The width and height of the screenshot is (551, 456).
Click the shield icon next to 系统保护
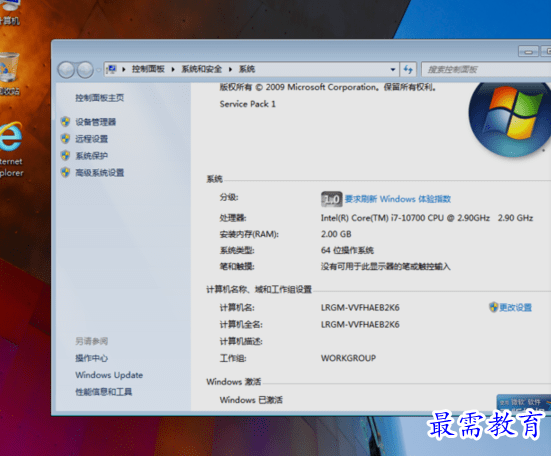pos(65,155)
